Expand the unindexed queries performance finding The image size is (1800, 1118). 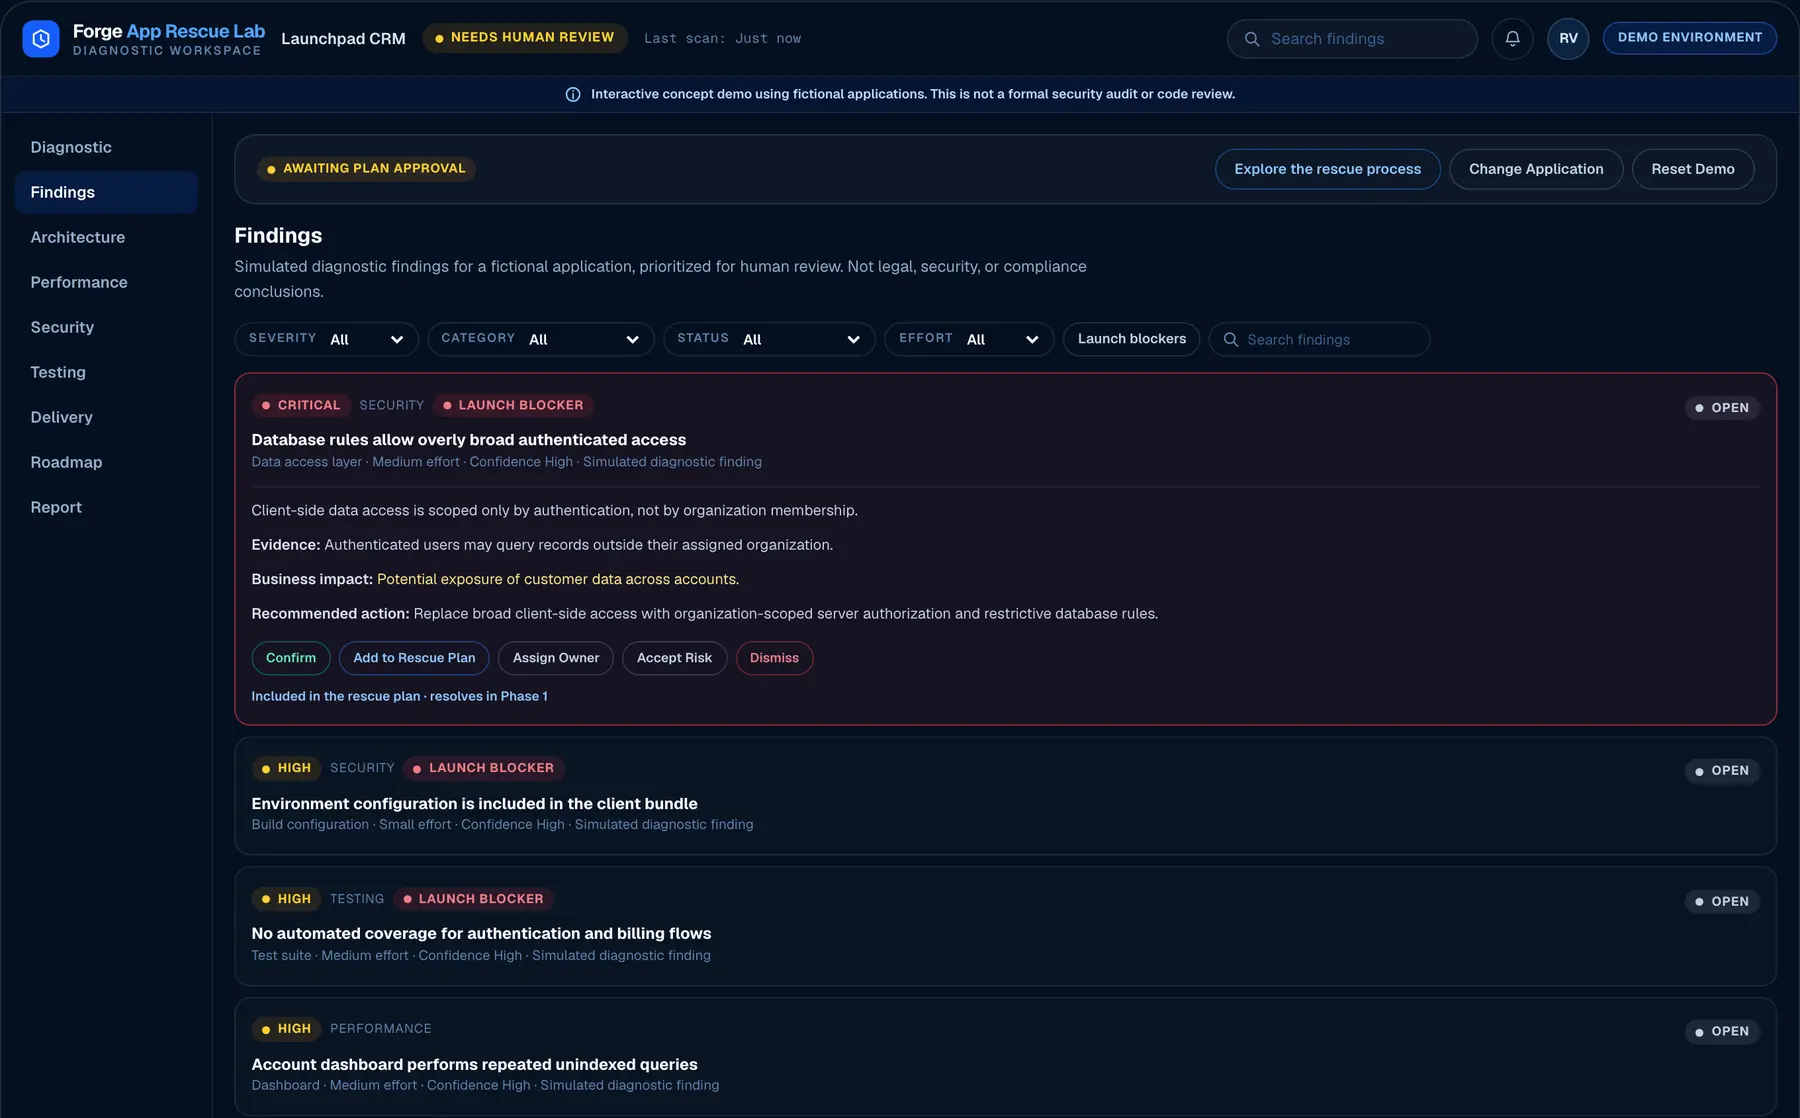pos(1005,1056)
